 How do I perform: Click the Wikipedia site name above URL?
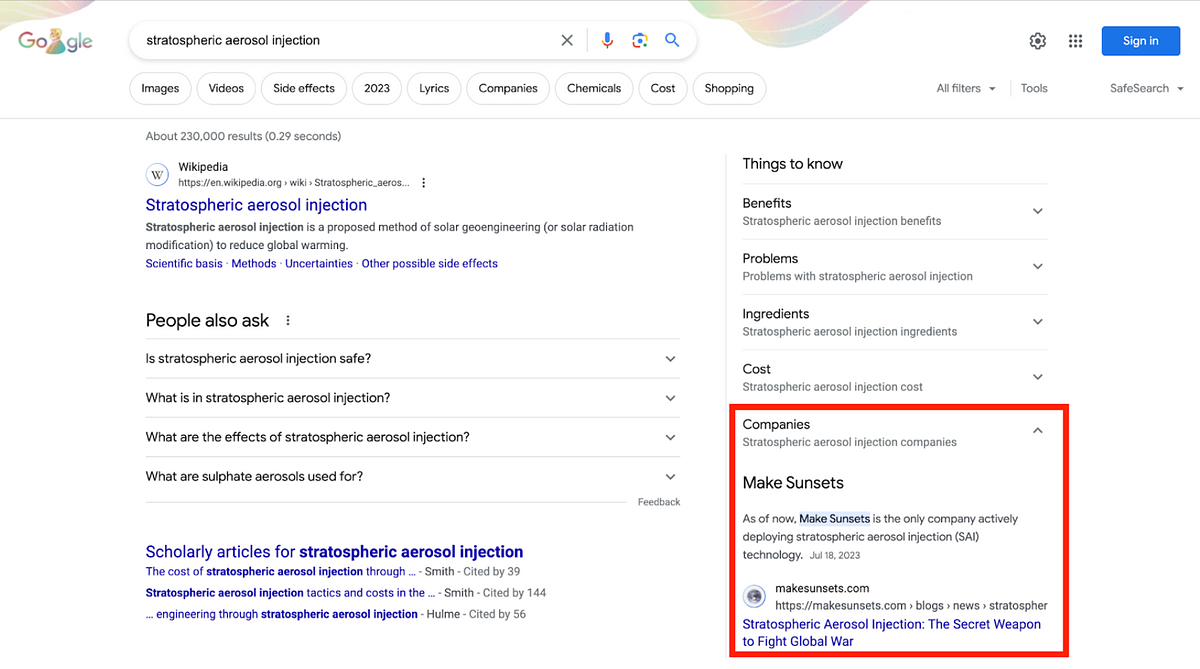click(x=203, y=167)
